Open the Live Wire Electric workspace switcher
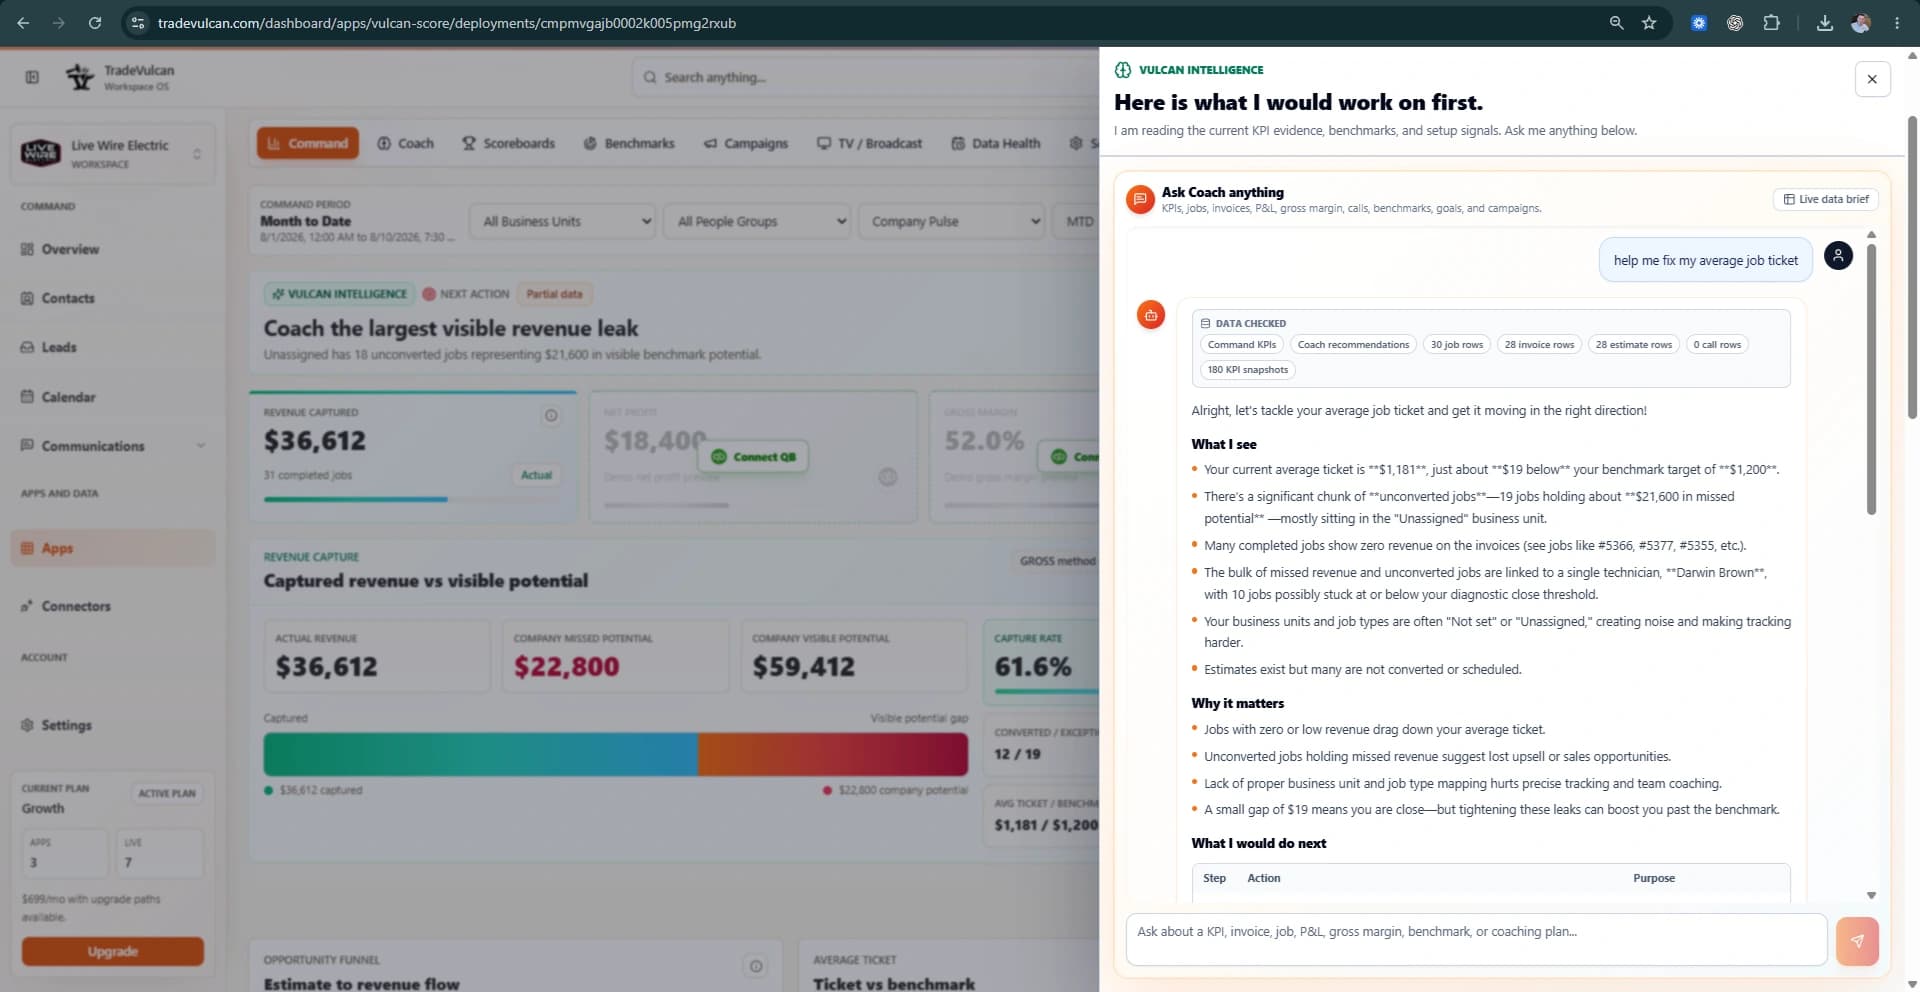The width and height of the screenshot is (1920, 992). click(x=112, y=154)
